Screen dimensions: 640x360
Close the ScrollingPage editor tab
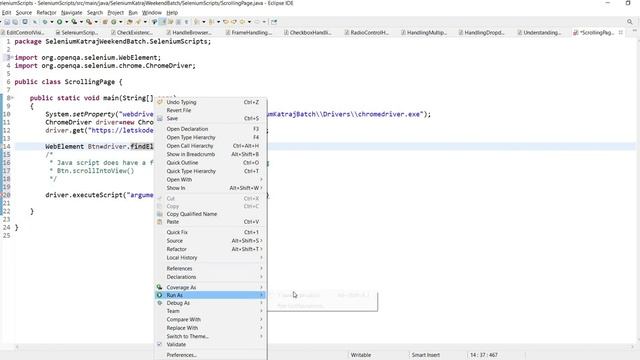click(621, 32)
